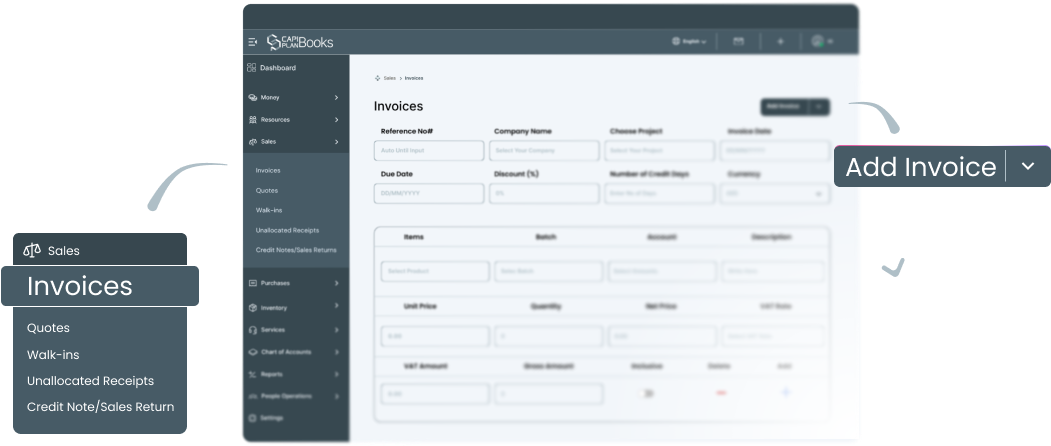Click the Sales breadcrumb link
The width and height of the screenshot is (1051, 446).
(389, 77)
